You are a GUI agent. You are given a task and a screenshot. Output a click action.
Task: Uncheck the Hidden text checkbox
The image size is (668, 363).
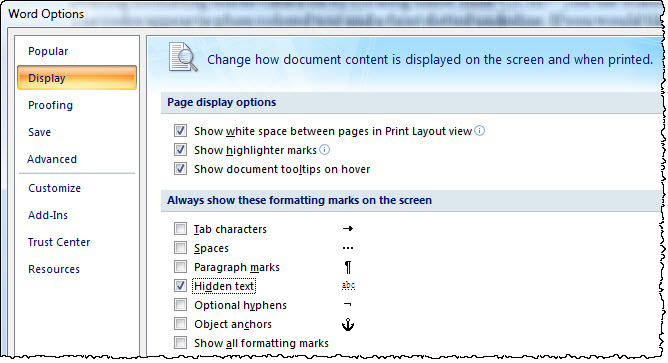click(x=180, y=286)
